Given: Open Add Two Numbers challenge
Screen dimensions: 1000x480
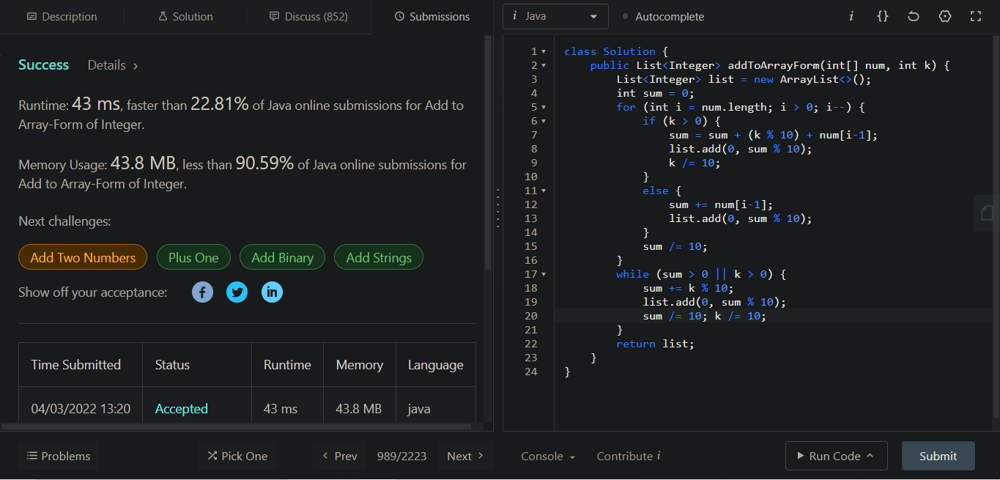Looking at the screenshot, I should click(83, 258).
